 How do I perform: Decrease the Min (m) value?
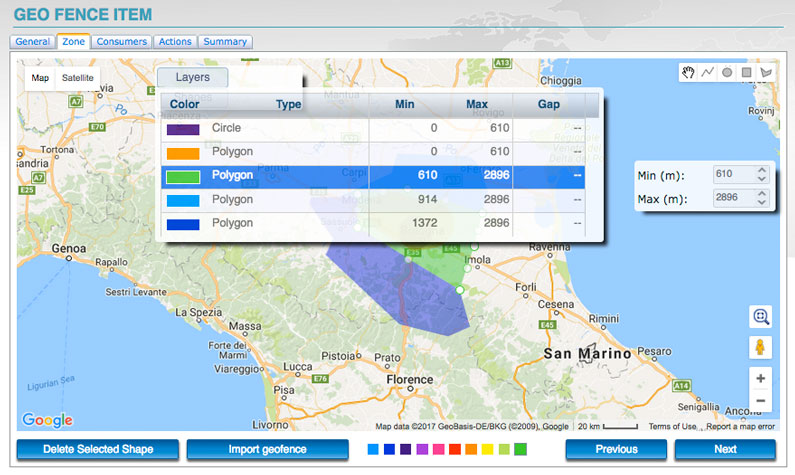coord(762,178)
